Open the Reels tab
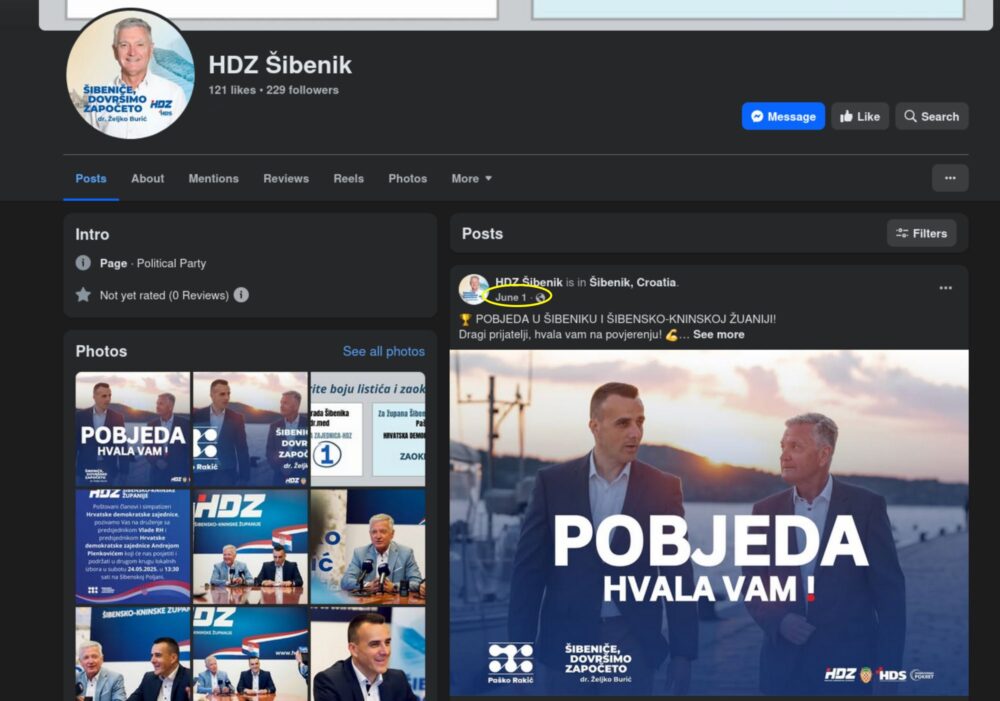The image size is (1000, 701). [348, 178]
